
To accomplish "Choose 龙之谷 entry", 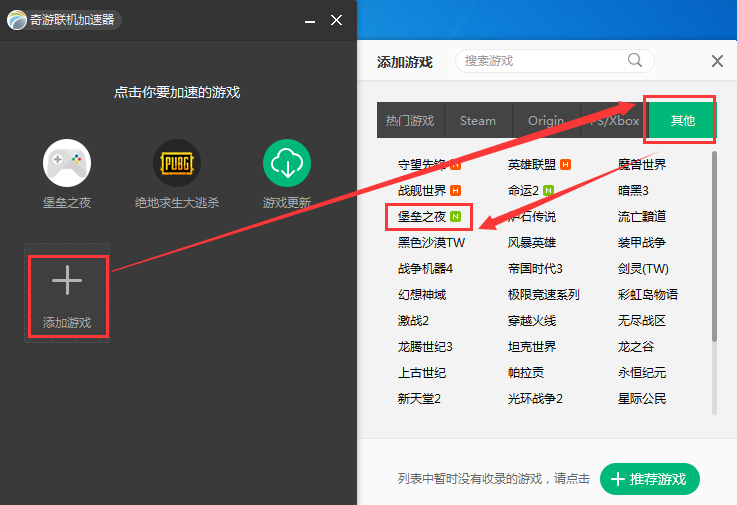I will pyautogui.click(x=636, y=347).
